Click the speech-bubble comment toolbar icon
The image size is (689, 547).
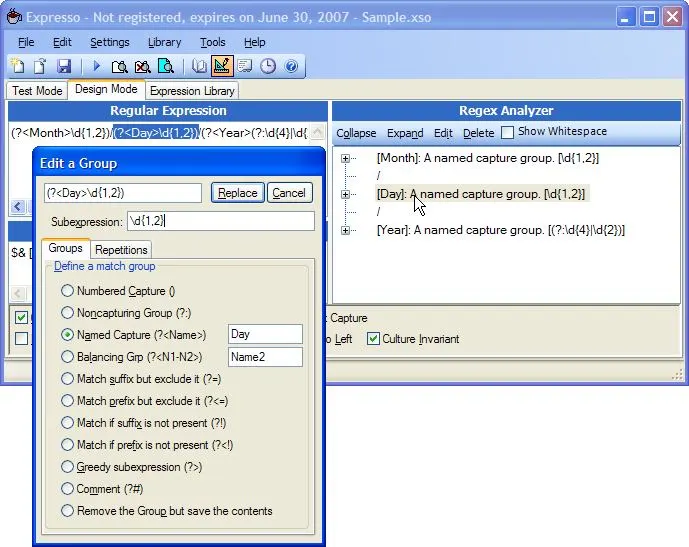[x=245, y=66]
